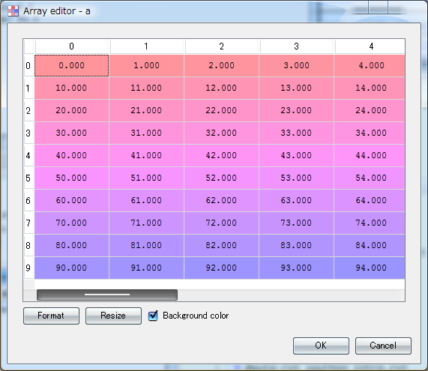This screenshot has height=371, width=428.
Task: Select the cell containing 40.000
Action: click(x=72, y=156)
